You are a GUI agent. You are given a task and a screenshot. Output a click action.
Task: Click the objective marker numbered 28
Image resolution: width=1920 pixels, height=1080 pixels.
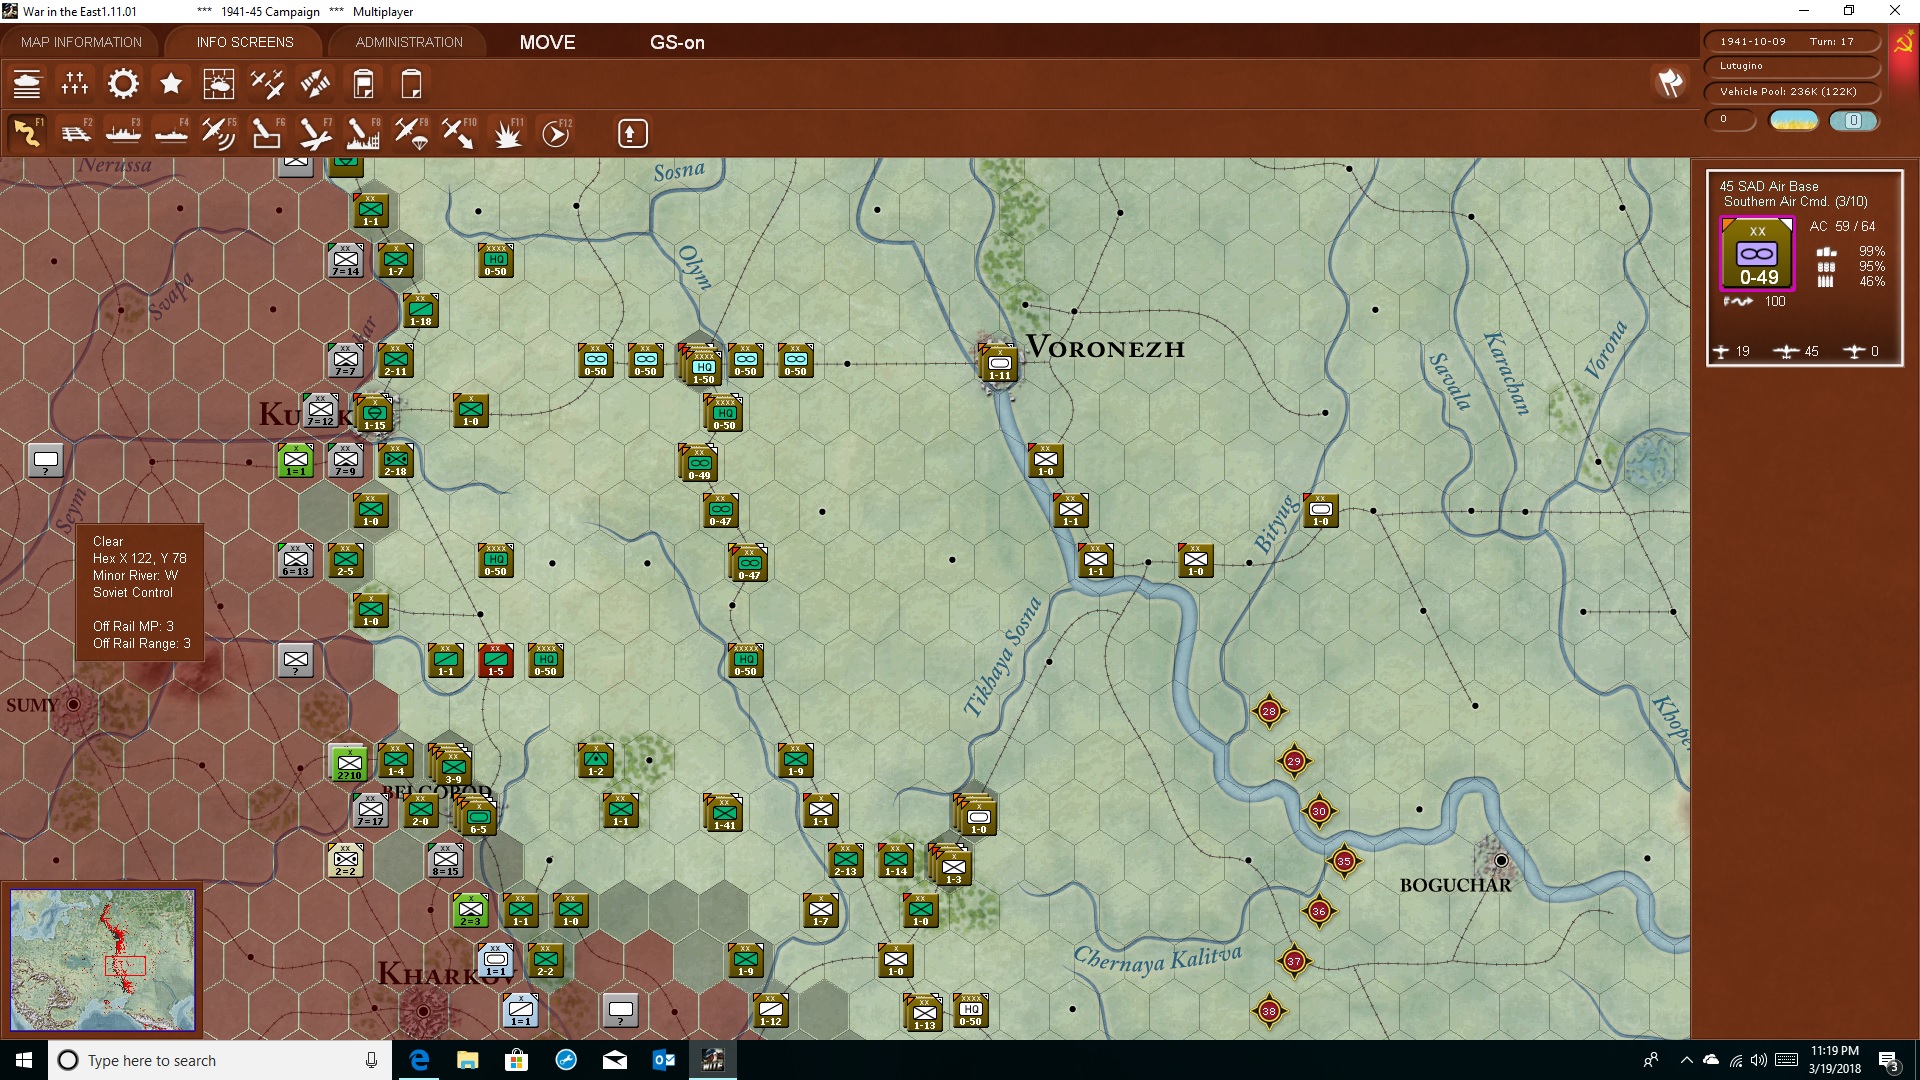[1269, 711]
